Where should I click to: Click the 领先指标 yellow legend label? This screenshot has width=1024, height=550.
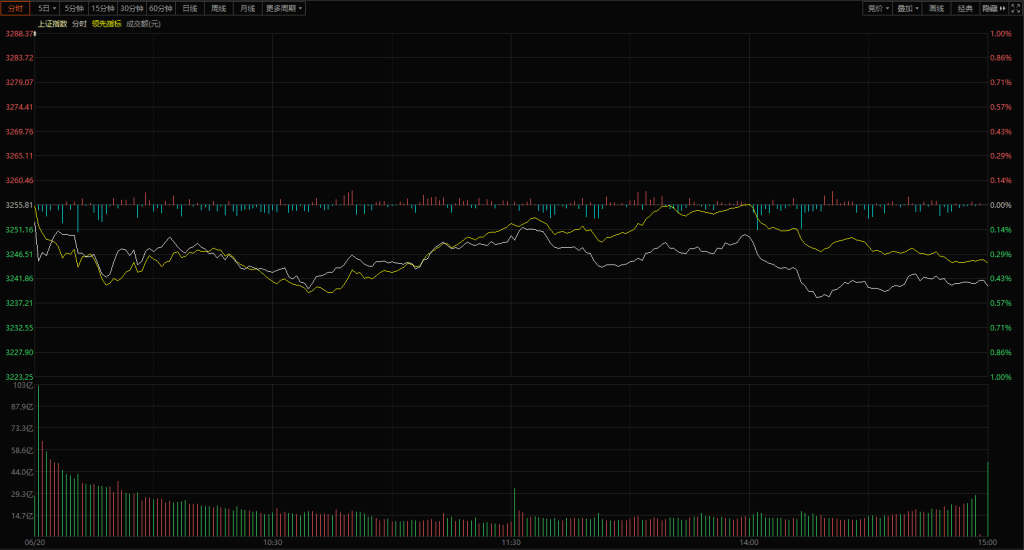tap(106, 23)
